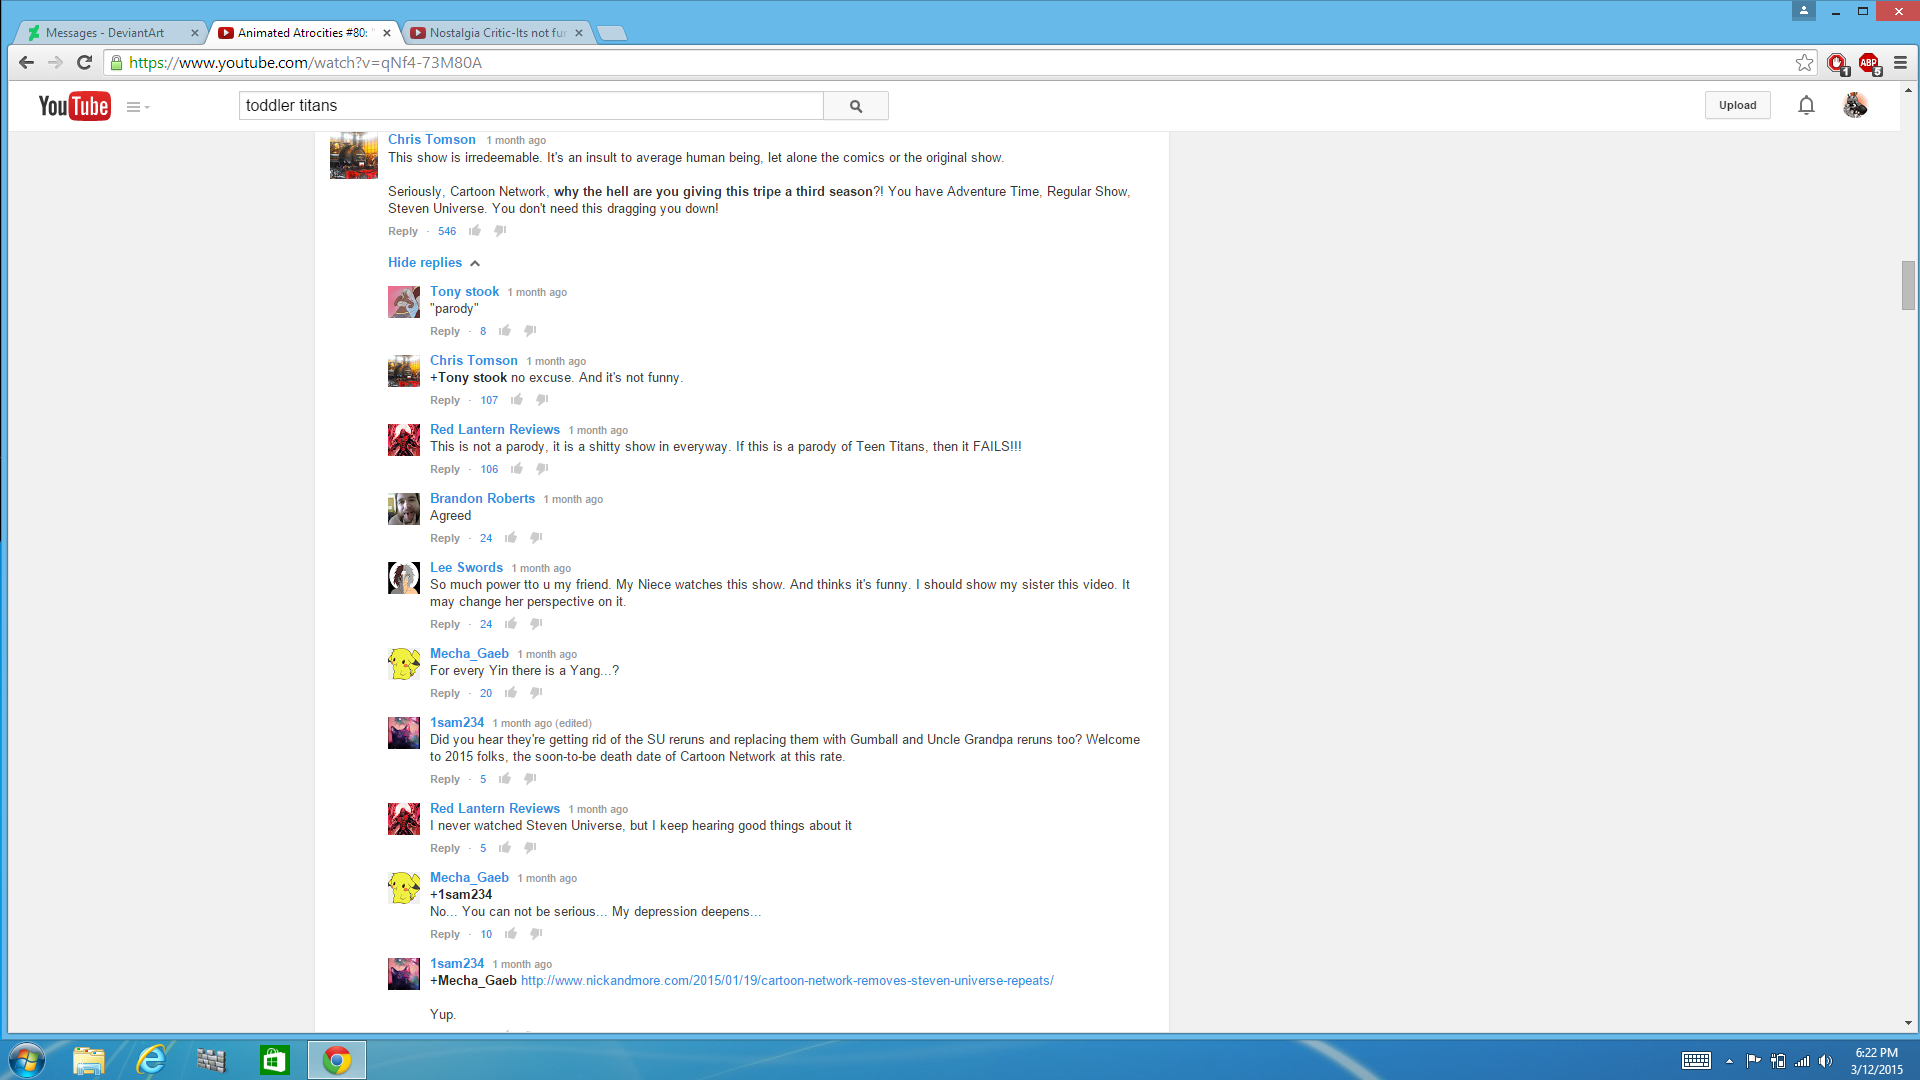Reload the page
This screenshot has width=1920, height=1080.
pyautogui.click(x=85, y=62)
